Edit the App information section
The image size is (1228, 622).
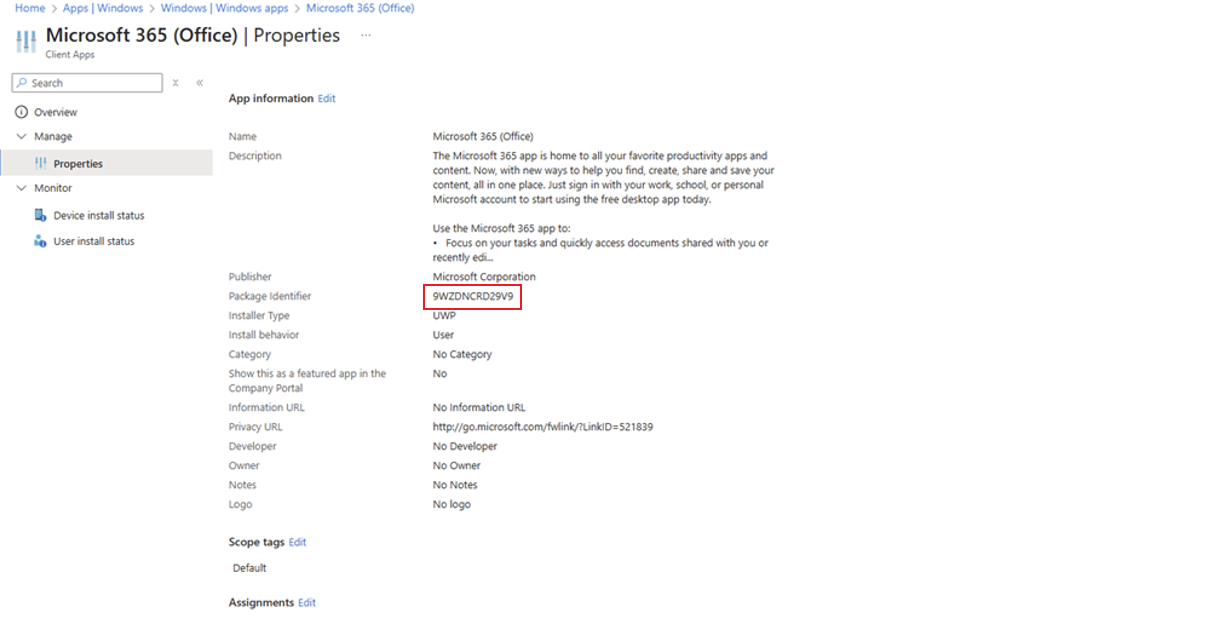pyautogui.click(x=326, y=99)
